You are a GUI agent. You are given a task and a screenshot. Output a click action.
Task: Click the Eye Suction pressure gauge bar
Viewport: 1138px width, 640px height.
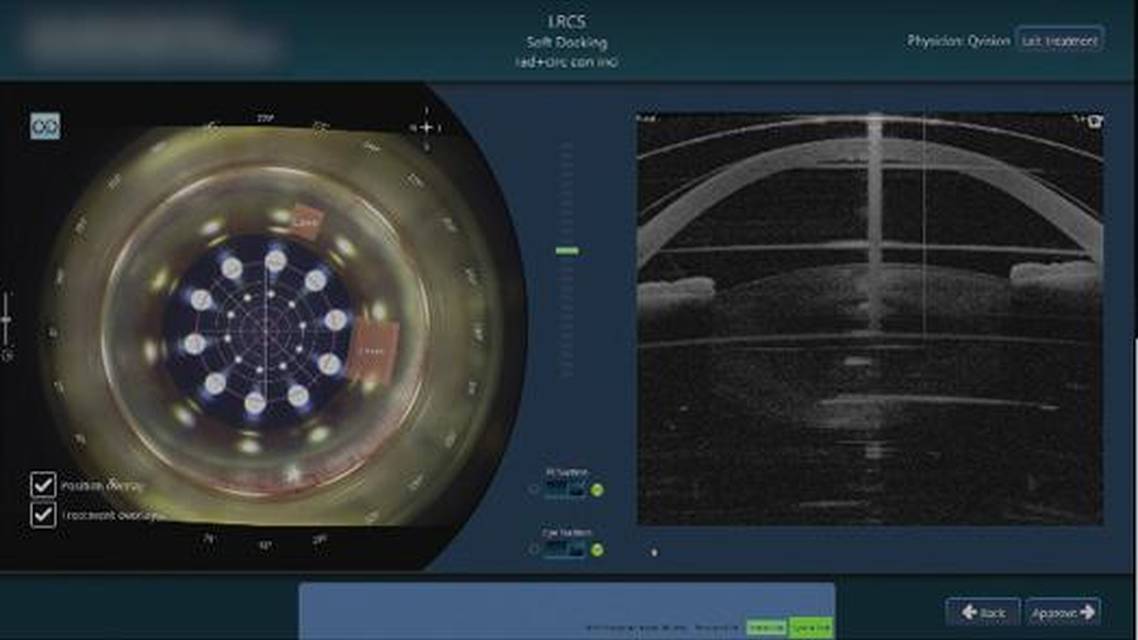[x=565, y=550]
